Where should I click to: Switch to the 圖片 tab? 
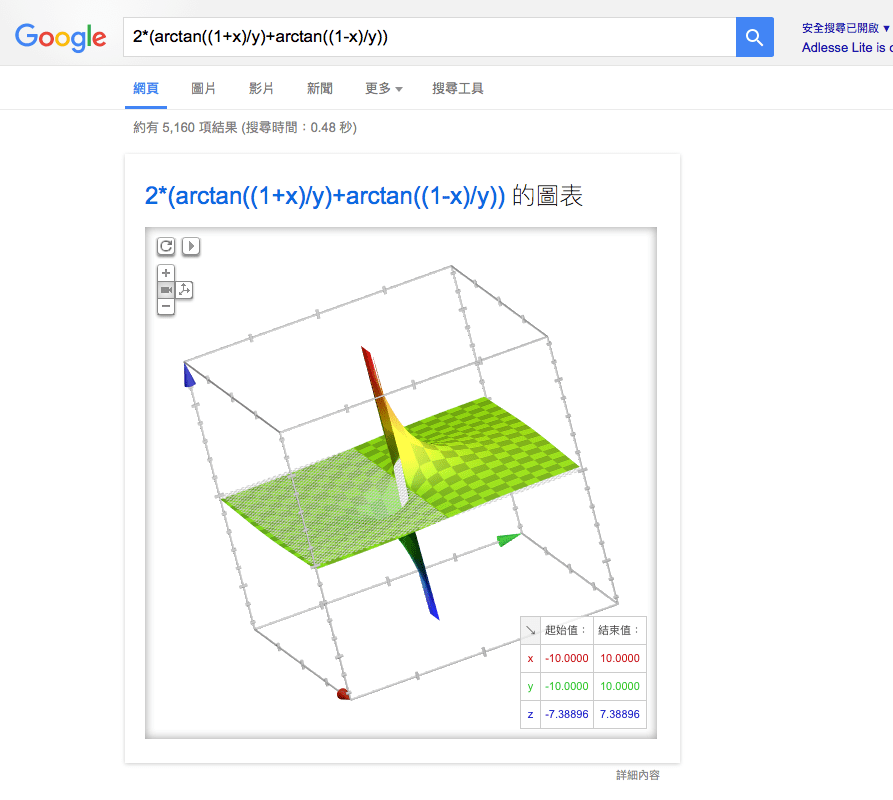(x=203, y=88)
